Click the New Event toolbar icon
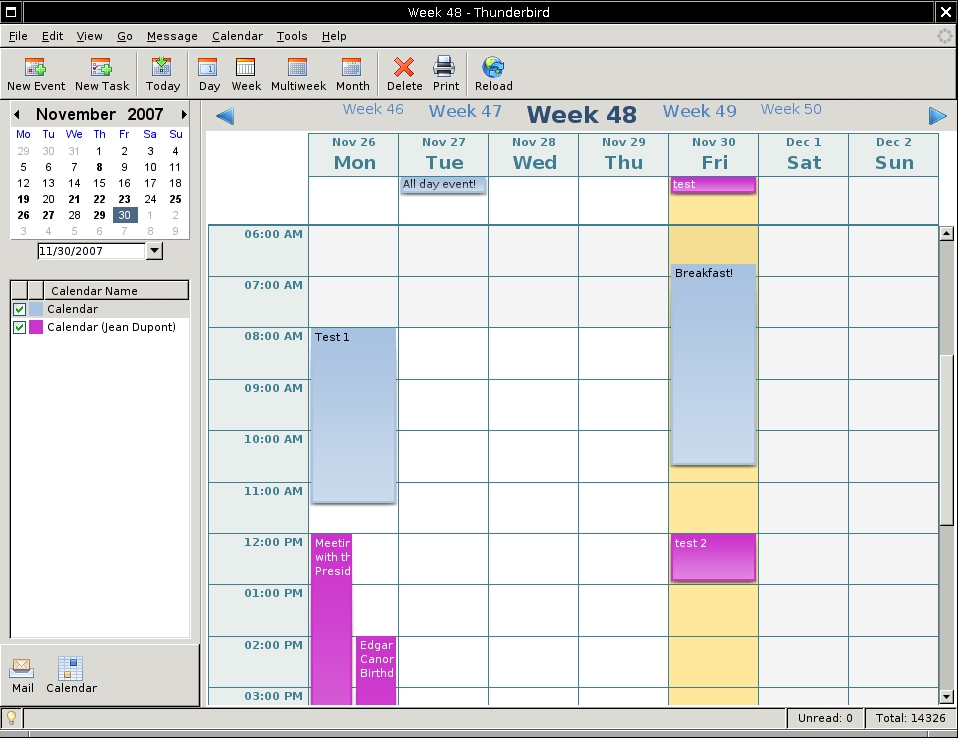Image resolution: width=958 pixels, height=738 pixels. [x=36, y=74]
